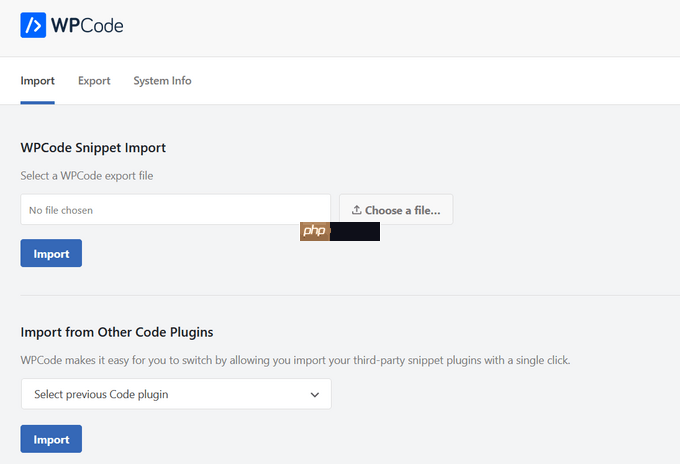Open the Export tab
The height and width of the screenshot is (464, 680).
click(x=94, y=81)
